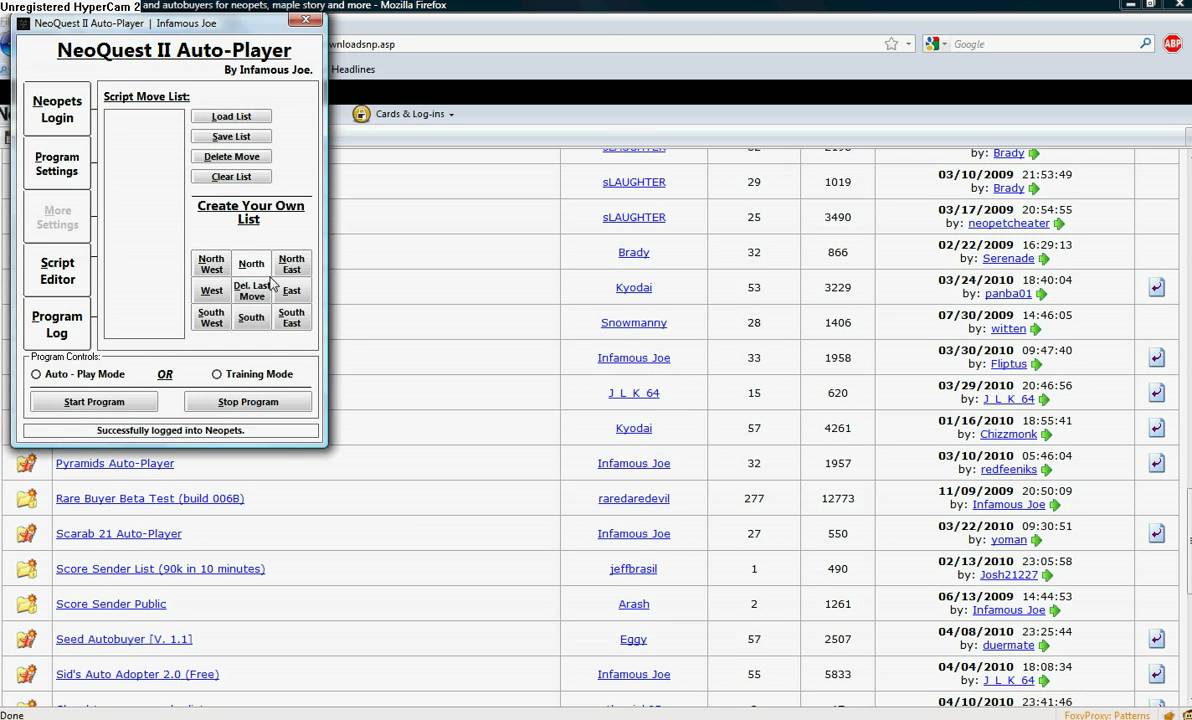Open author link Snowmanny
Viewport: 1192px width, 720px height.
click(x=634, y=323)
